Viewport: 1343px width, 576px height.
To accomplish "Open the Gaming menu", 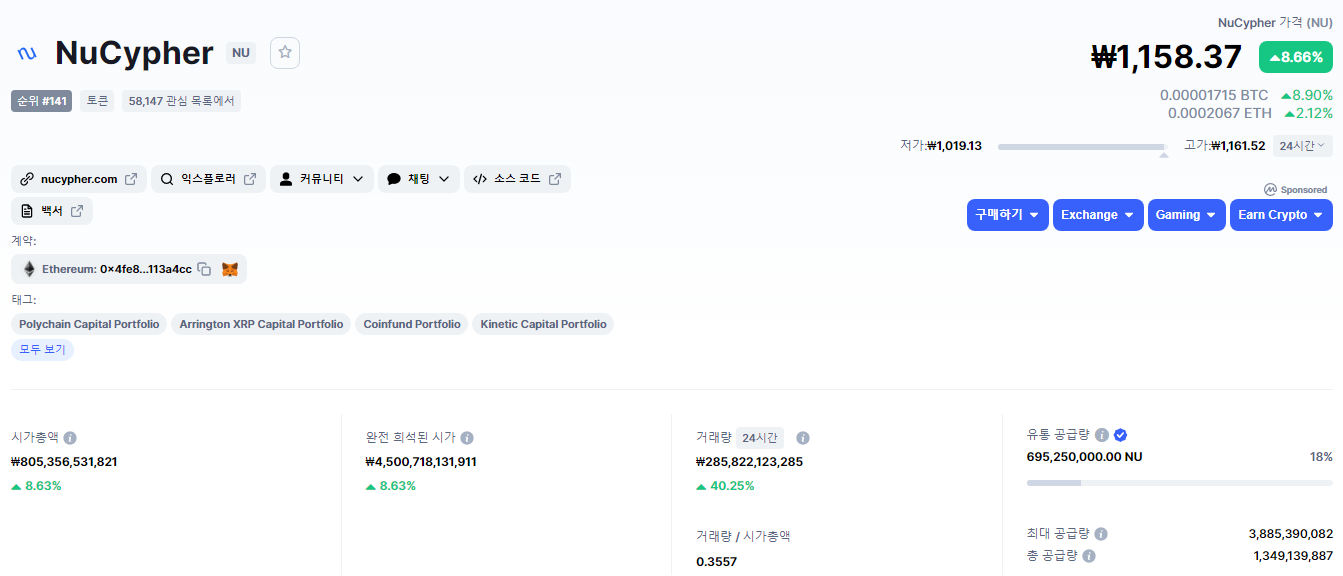I will [1186, 215].
